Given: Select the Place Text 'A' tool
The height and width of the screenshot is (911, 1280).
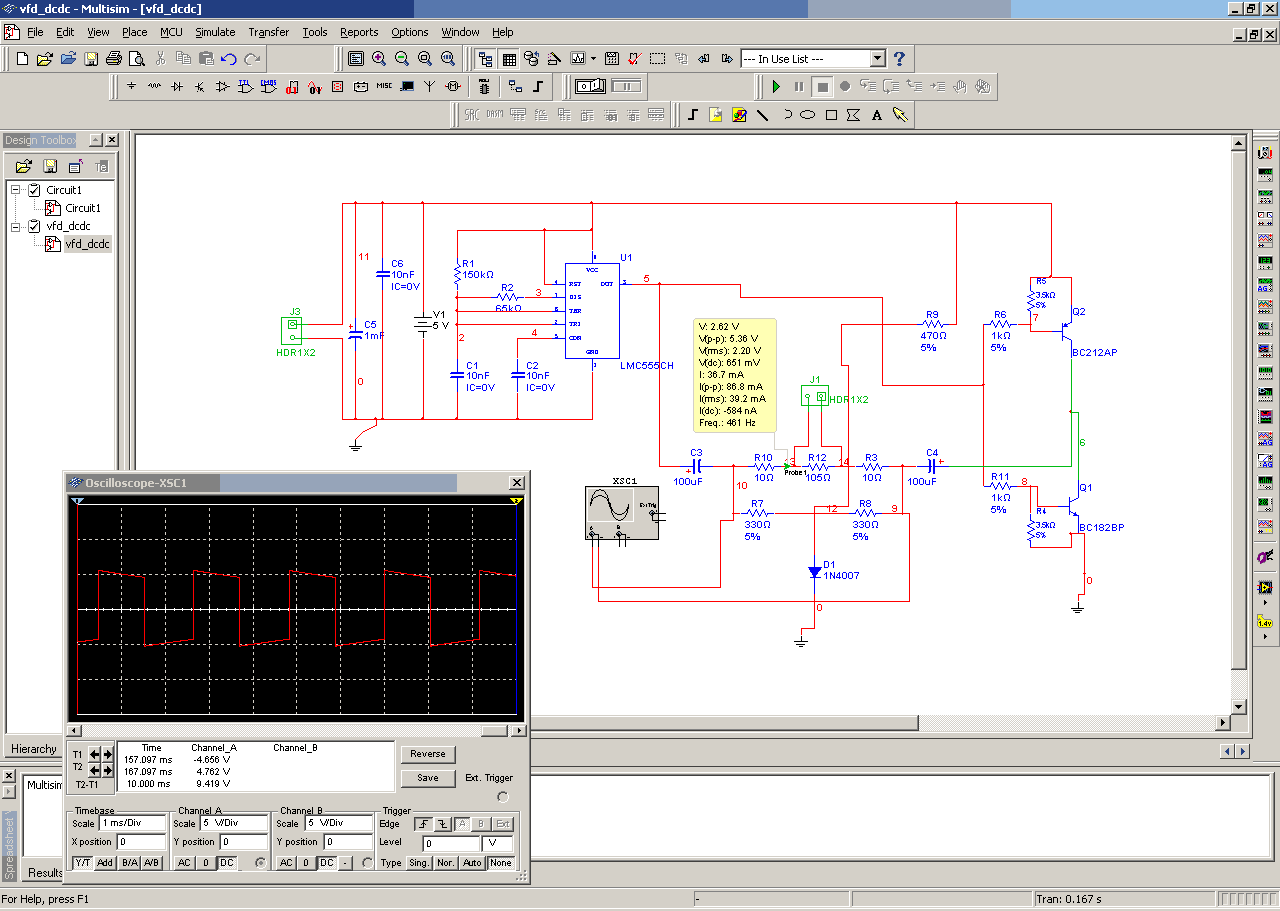Looking at the screenshot, I should (x=877, y=115).
